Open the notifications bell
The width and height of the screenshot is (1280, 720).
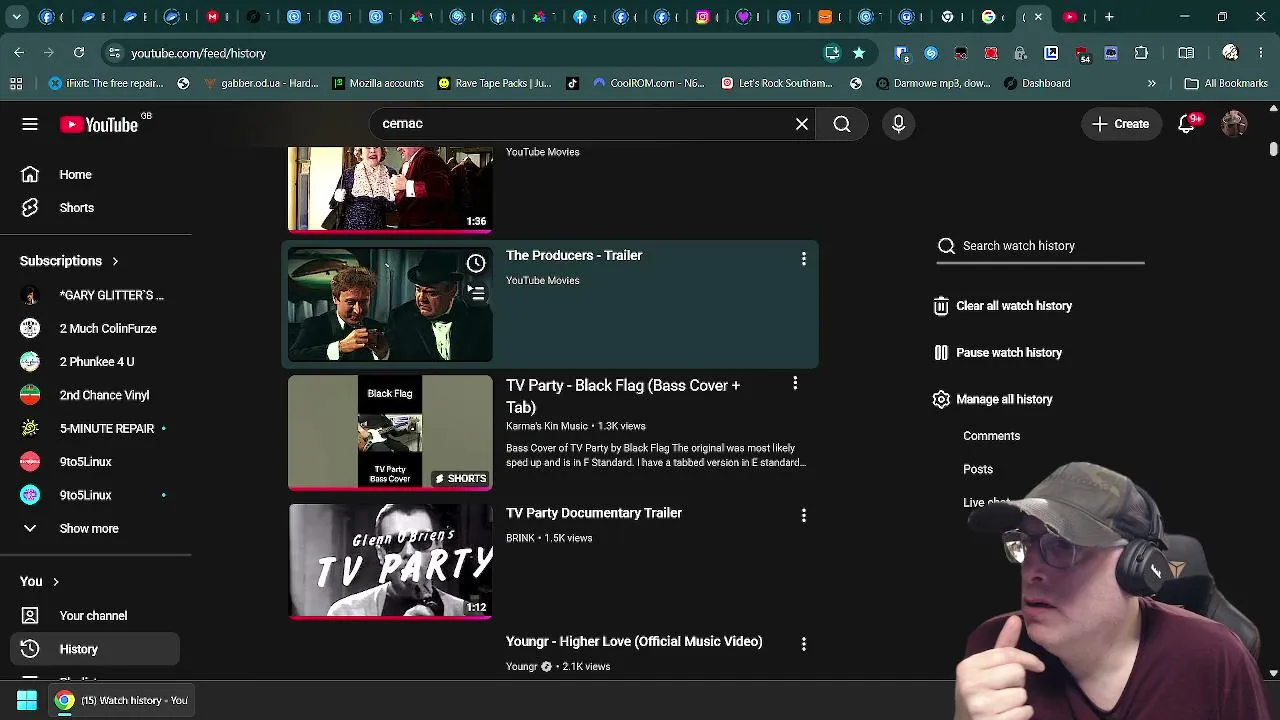[1187, 124]
